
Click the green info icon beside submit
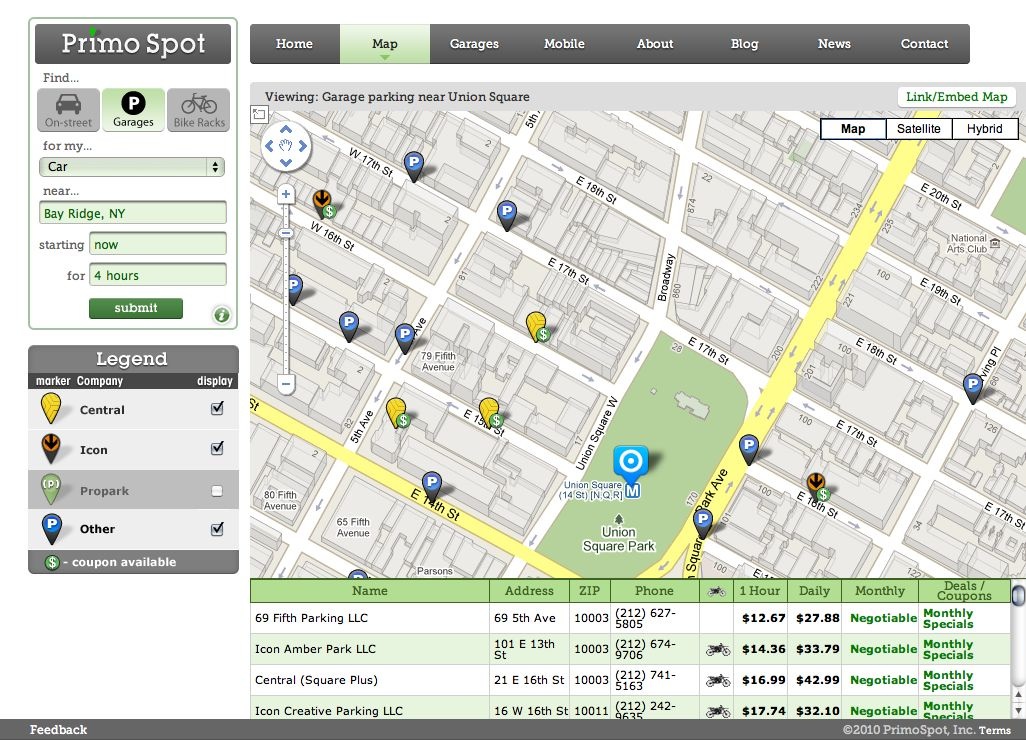coord(221,315)
